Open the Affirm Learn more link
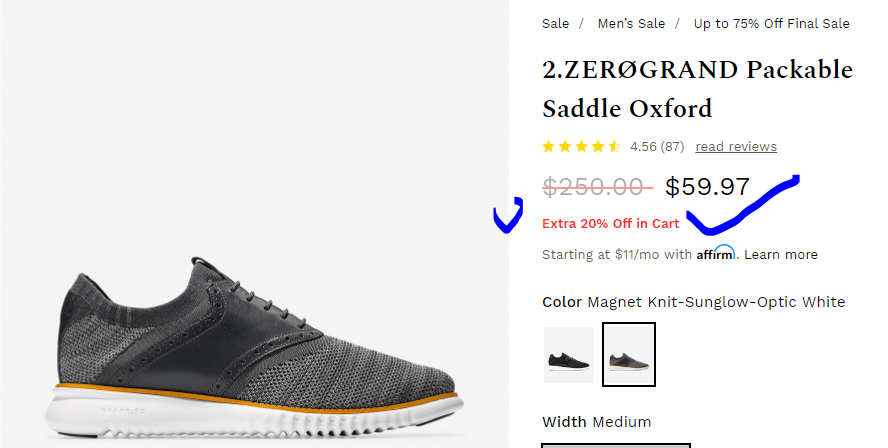888x448 pixels. [780, 255]
